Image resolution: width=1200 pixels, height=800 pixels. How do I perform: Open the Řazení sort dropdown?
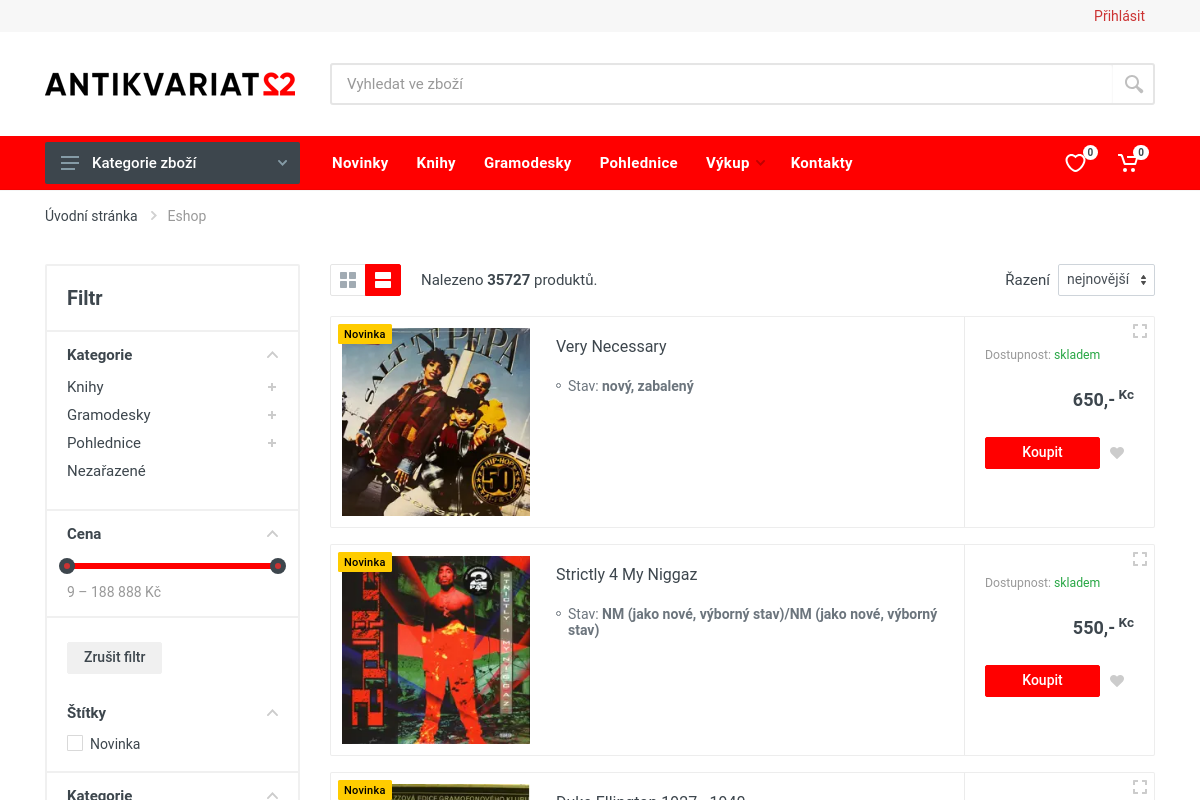[x=1106, y=280]
